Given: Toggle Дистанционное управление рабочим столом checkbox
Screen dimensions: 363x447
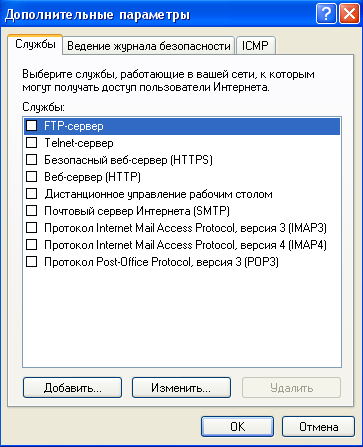Looking at the screenshot, I should pos(32,194).
